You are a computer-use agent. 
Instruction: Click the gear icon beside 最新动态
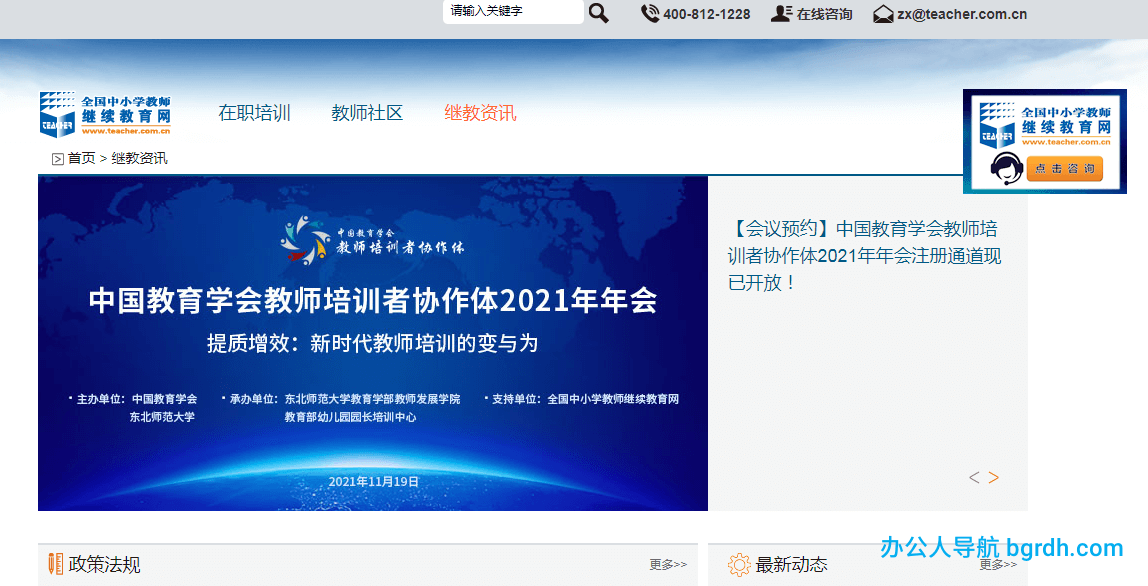(x=739, y=565)
